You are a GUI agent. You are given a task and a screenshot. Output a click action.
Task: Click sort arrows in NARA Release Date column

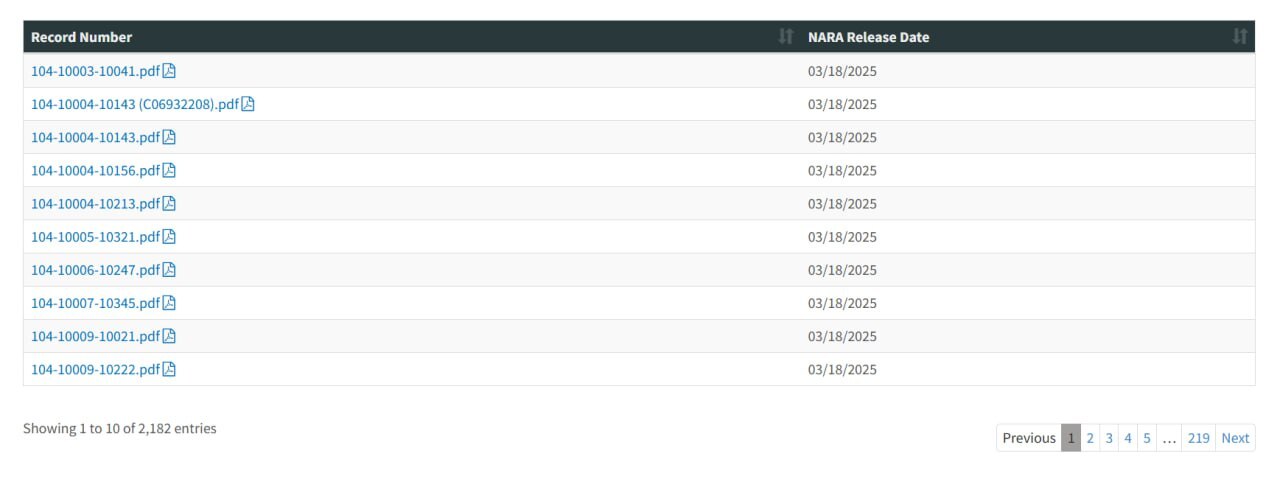(1239, 37)
